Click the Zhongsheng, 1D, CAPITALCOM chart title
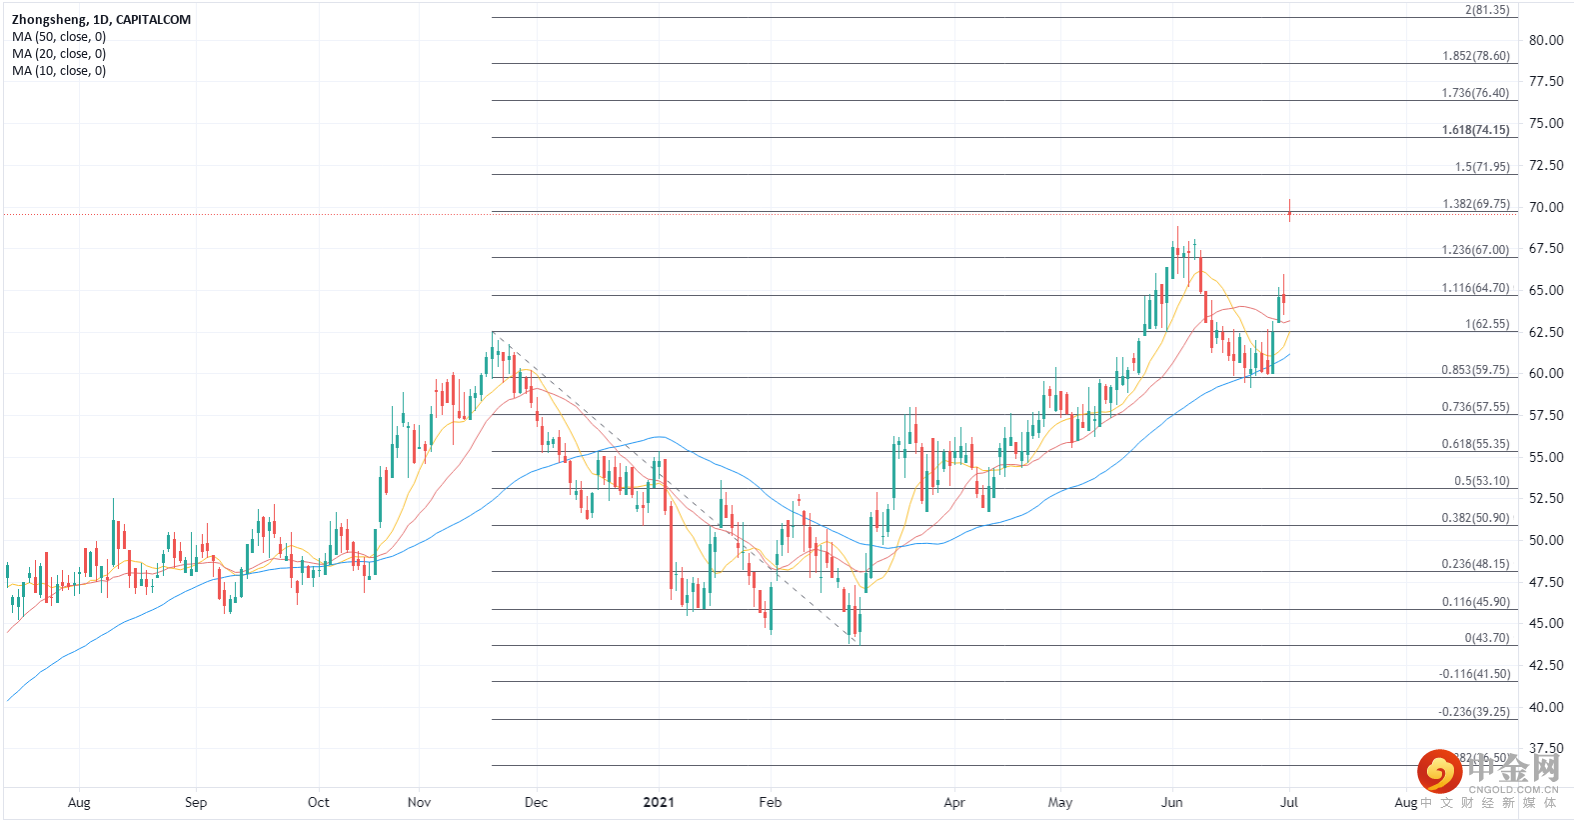The height and width of the screenshot is (821, 1574). tap(101, 19)
